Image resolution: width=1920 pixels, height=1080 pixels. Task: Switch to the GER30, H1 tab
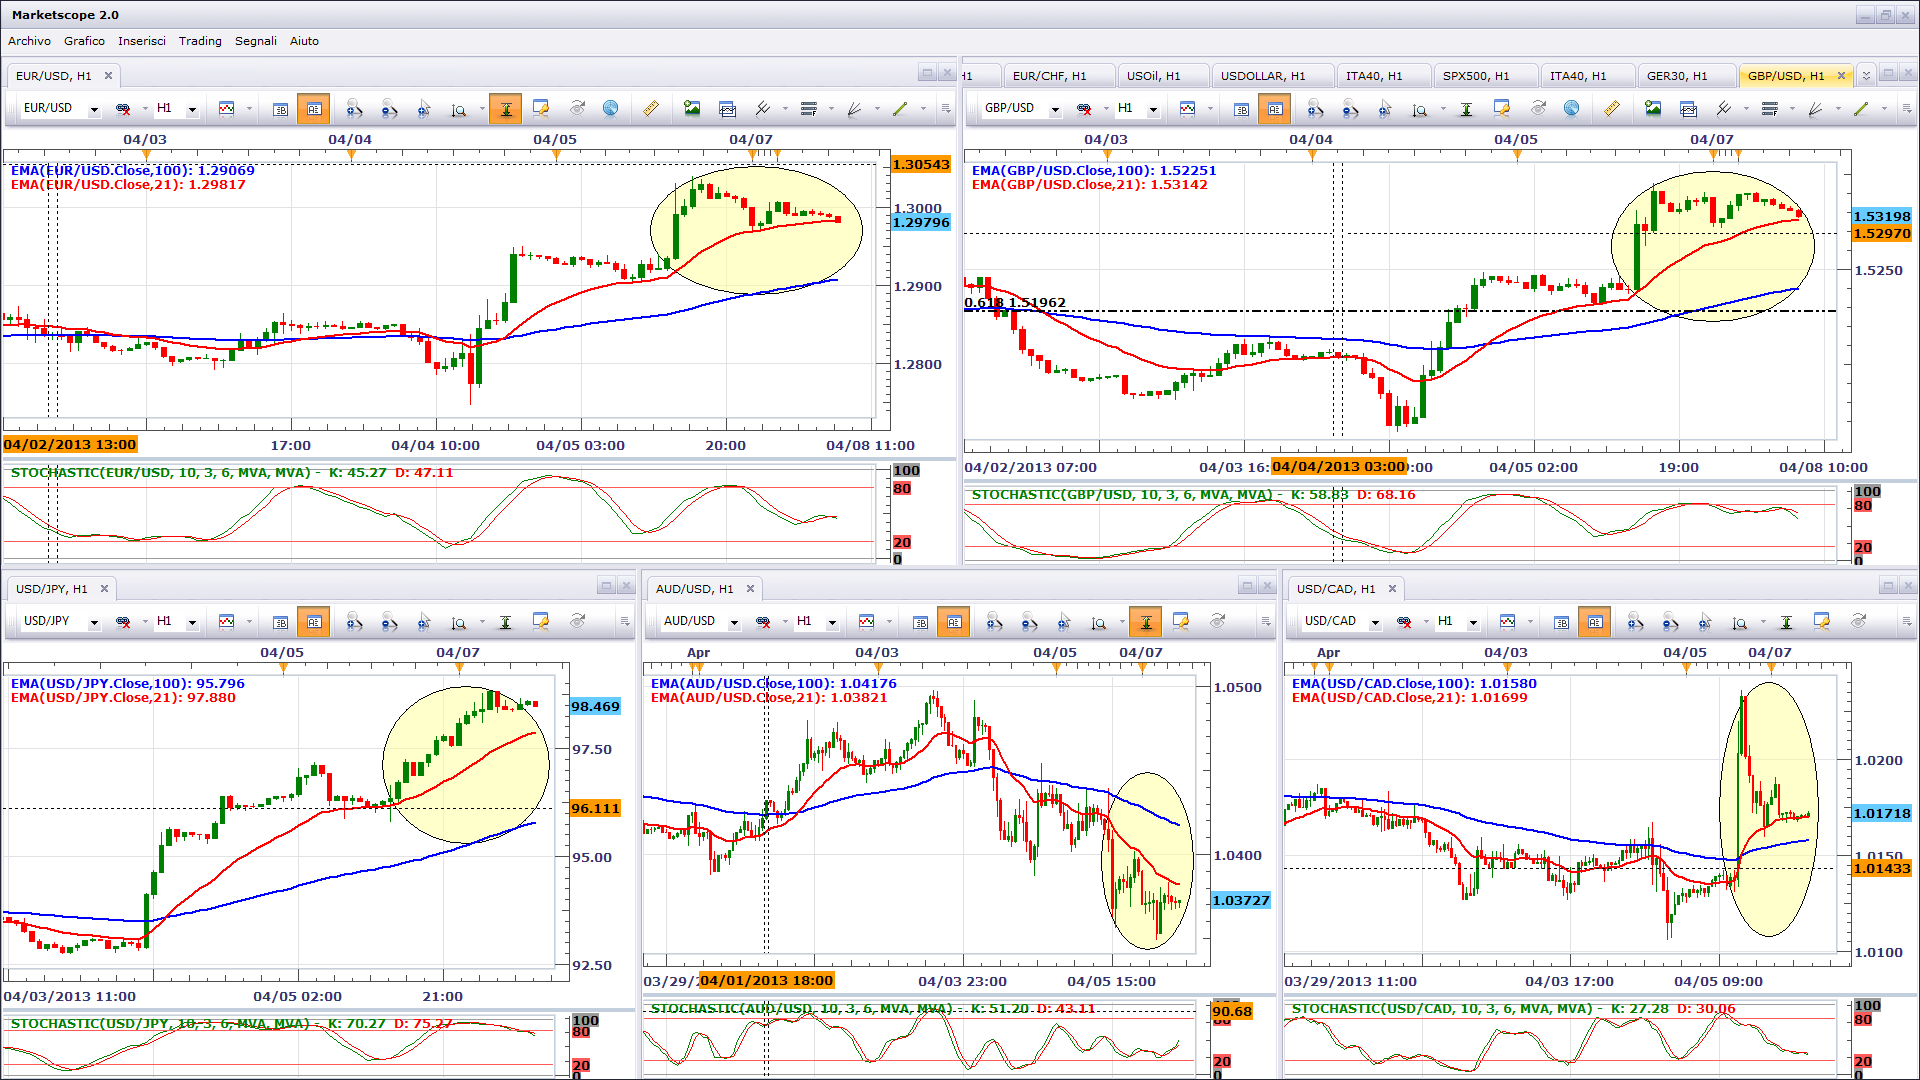point(1676,76)
